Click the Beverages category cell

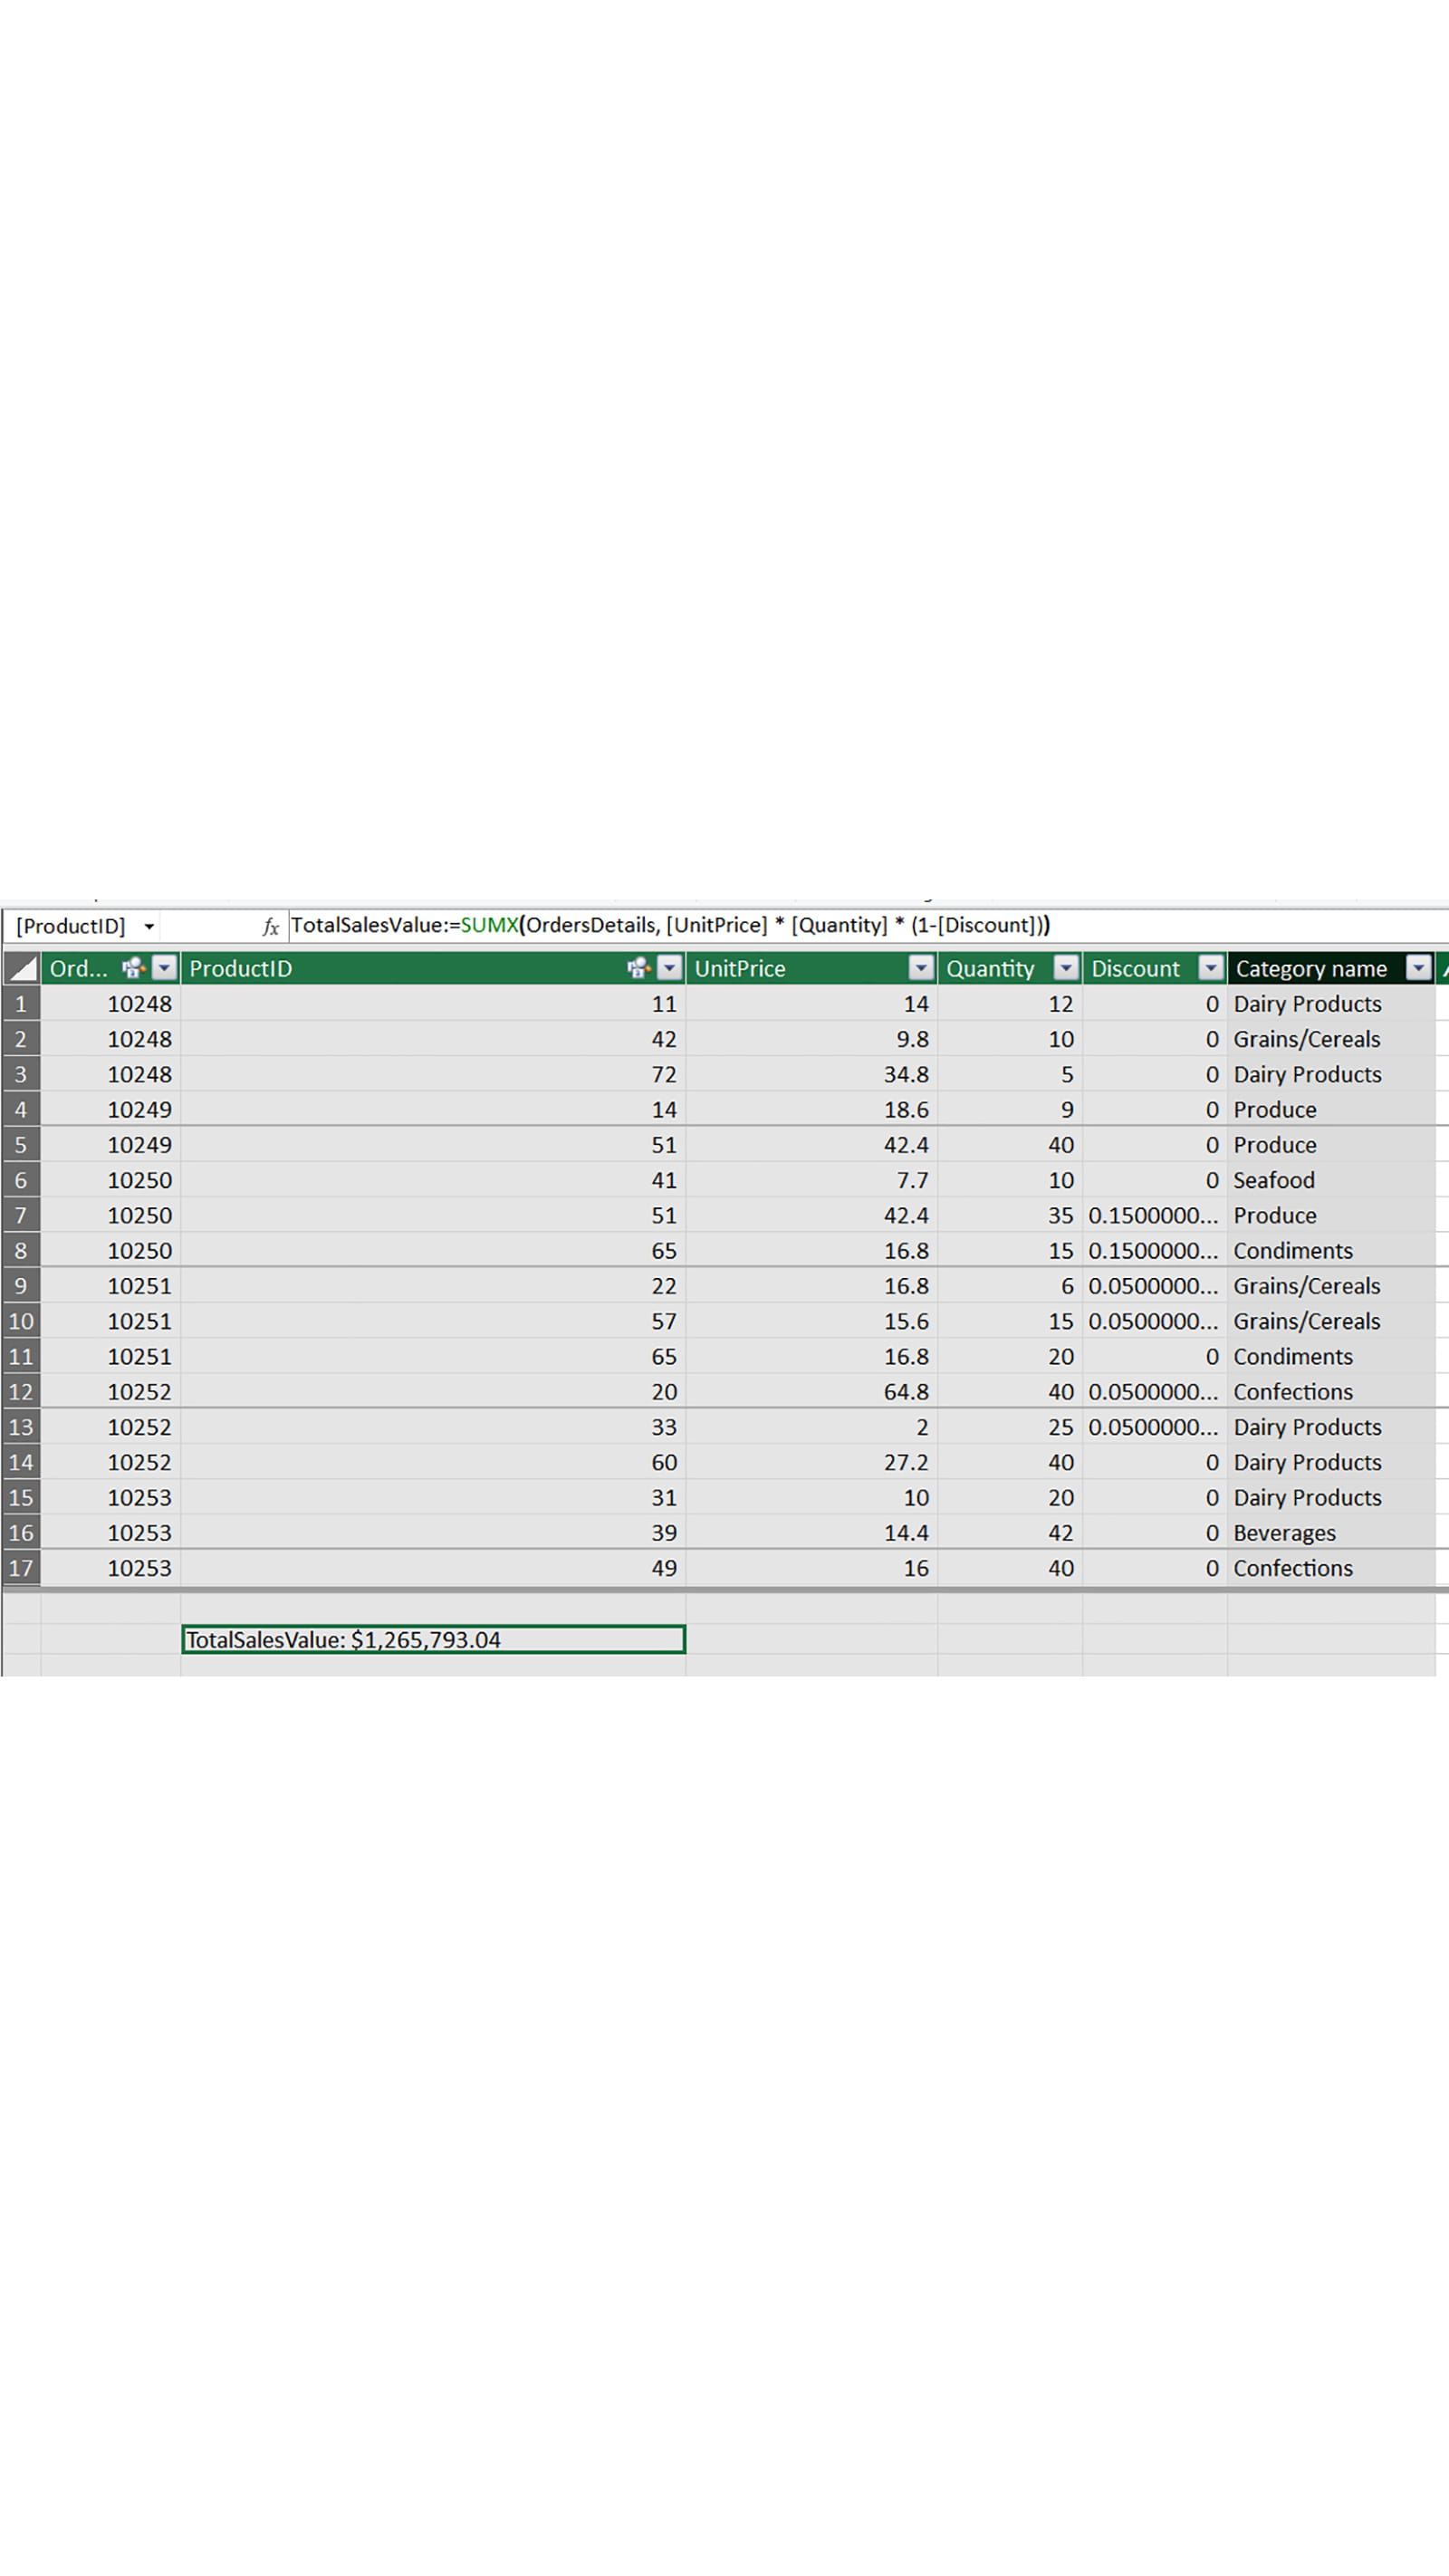(1284, 1533)
